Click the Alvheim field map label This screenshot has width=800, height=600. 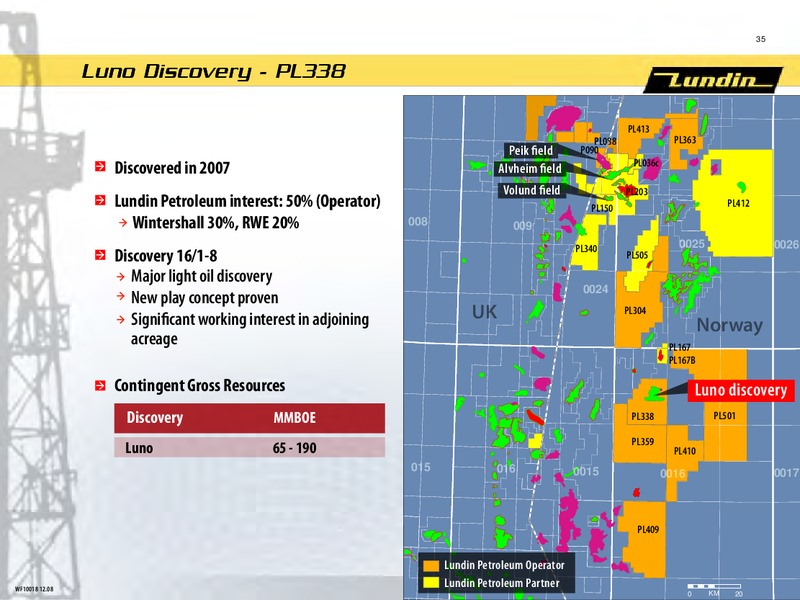530,169
